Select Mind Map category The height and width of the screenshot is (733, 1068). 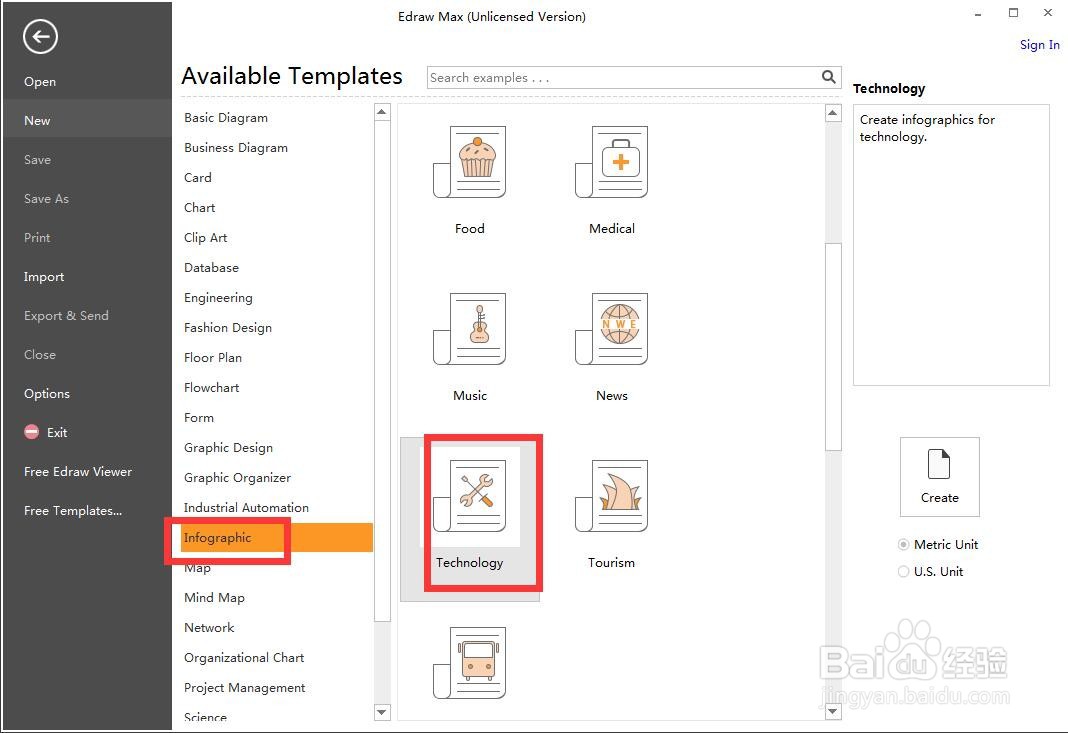(214, 597)
